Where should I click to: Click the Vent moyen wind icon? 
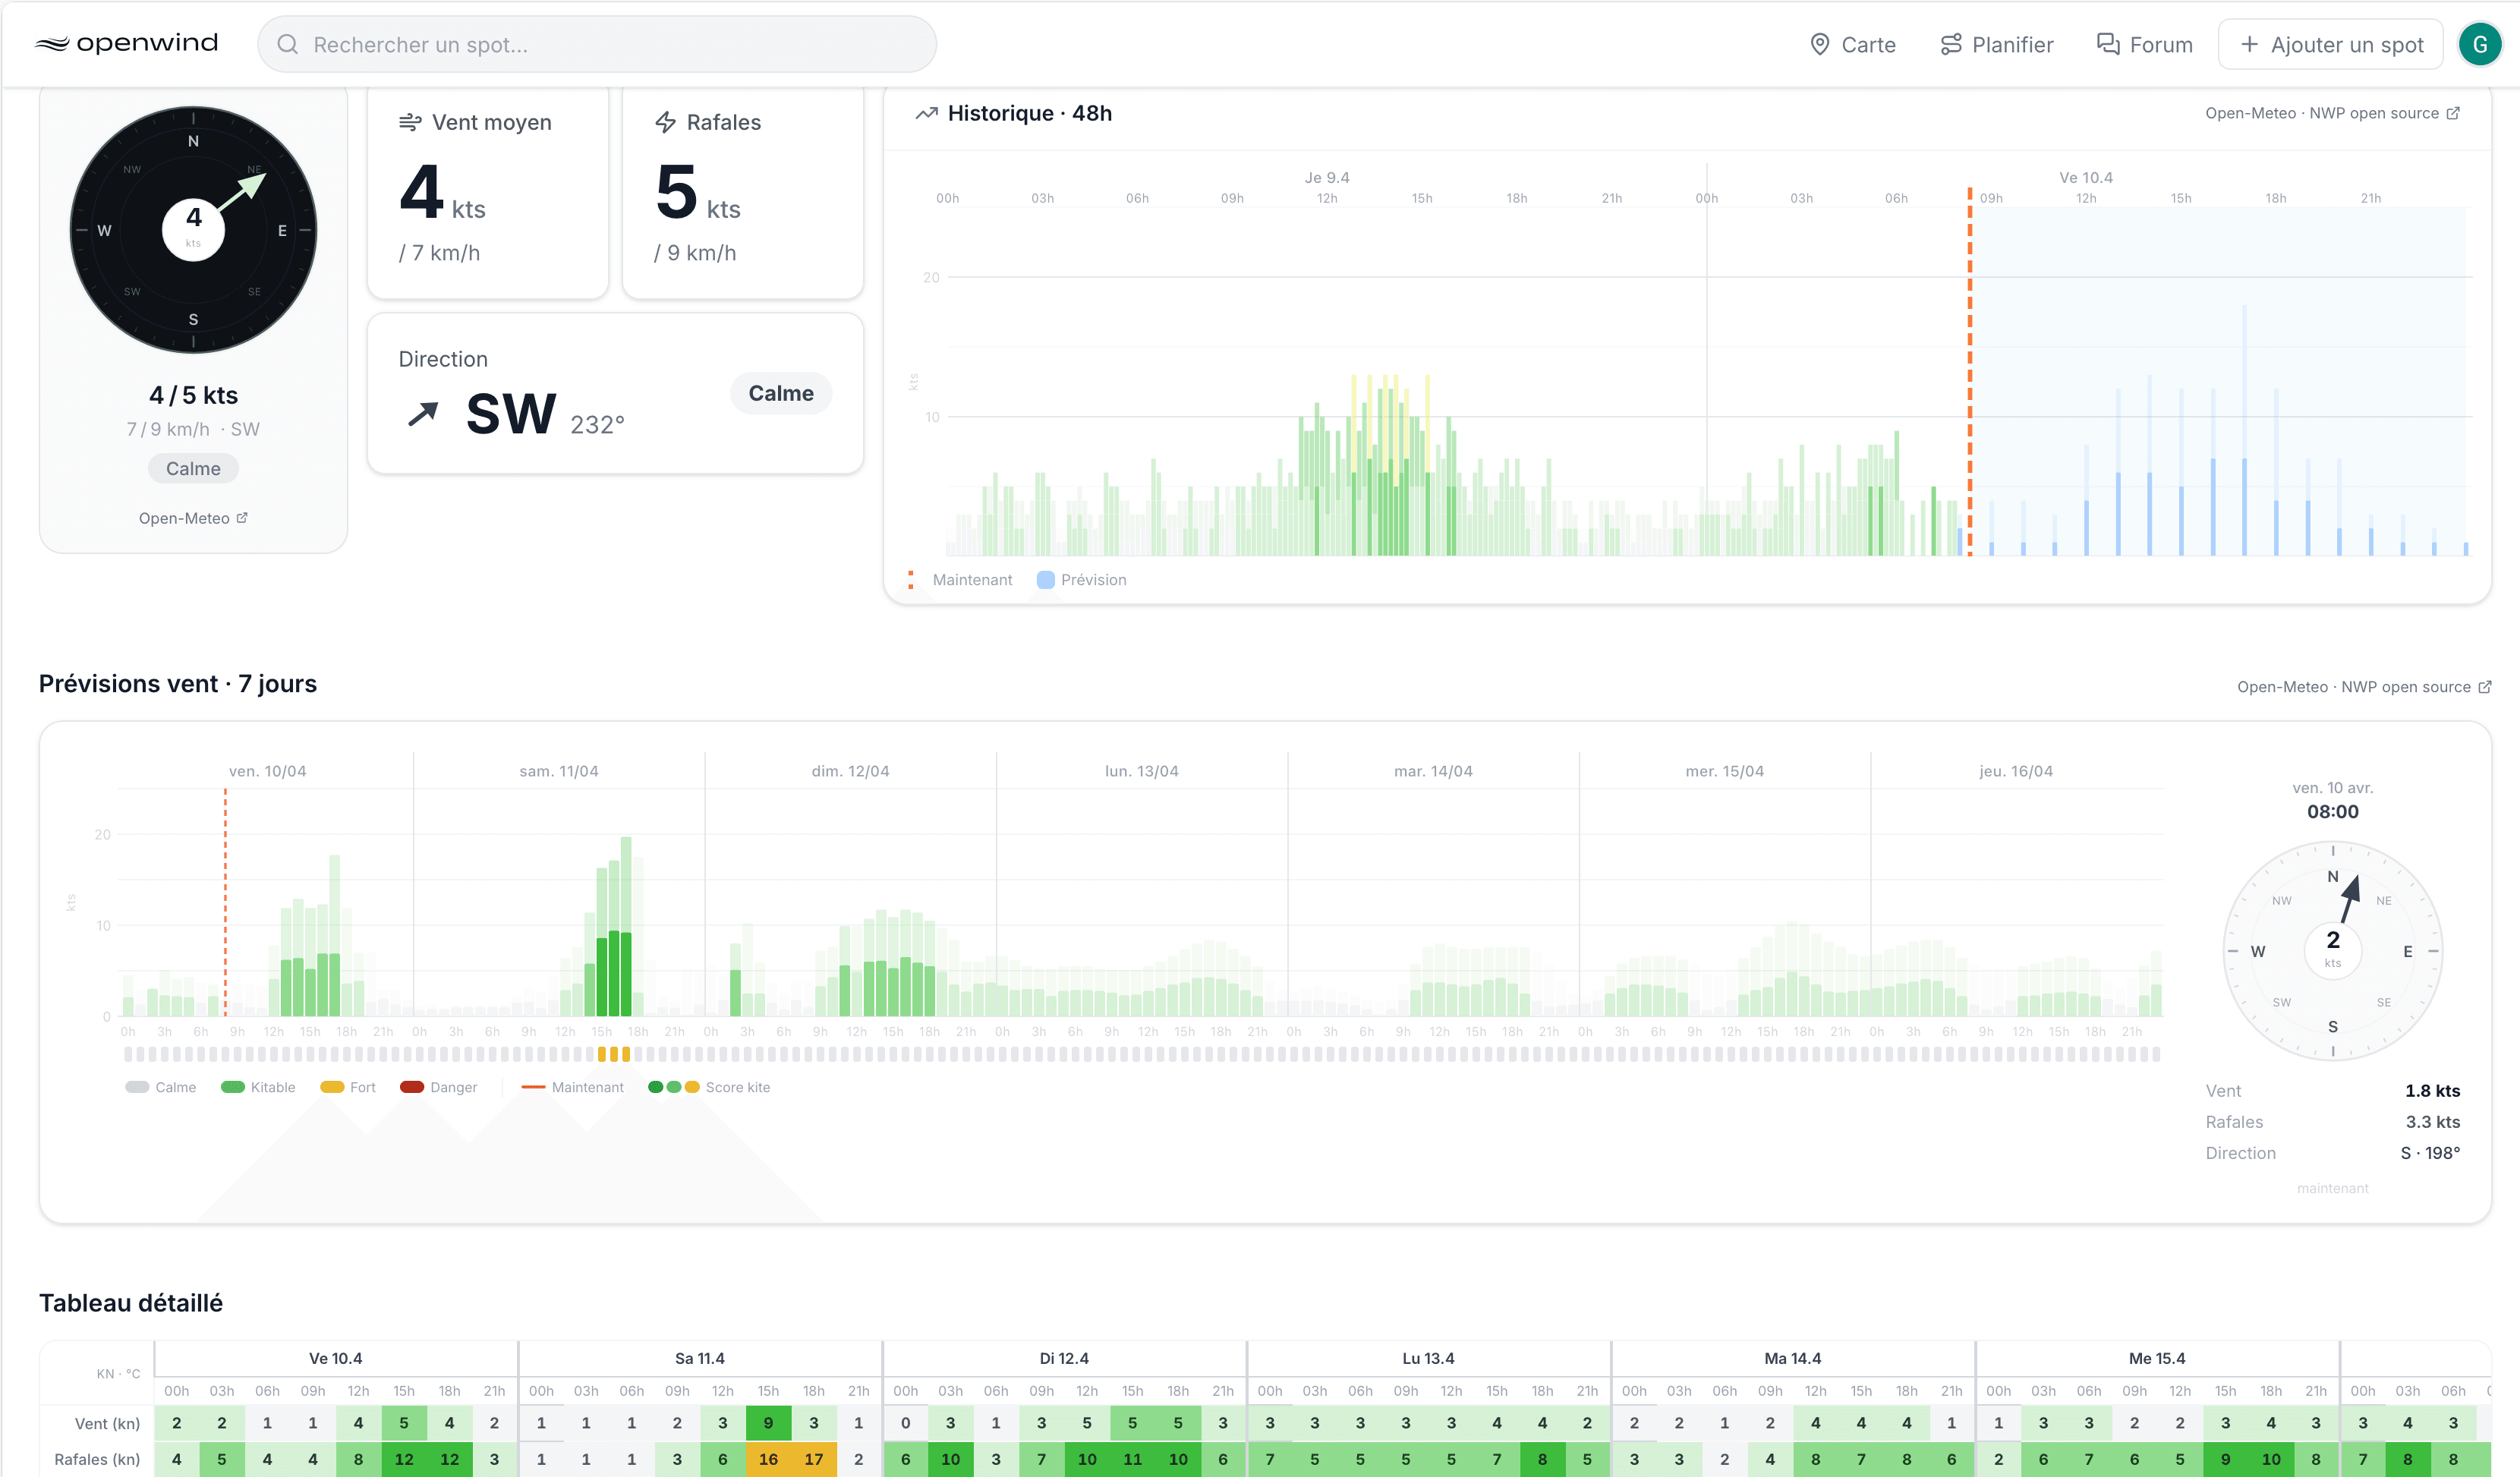tap(410, 121)
